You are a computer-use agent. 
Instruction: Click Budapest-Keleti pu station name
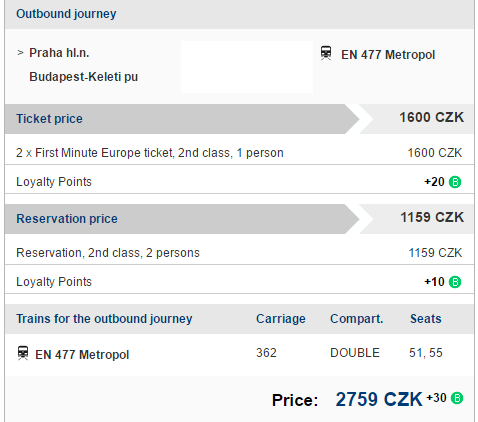coord(84,77)
